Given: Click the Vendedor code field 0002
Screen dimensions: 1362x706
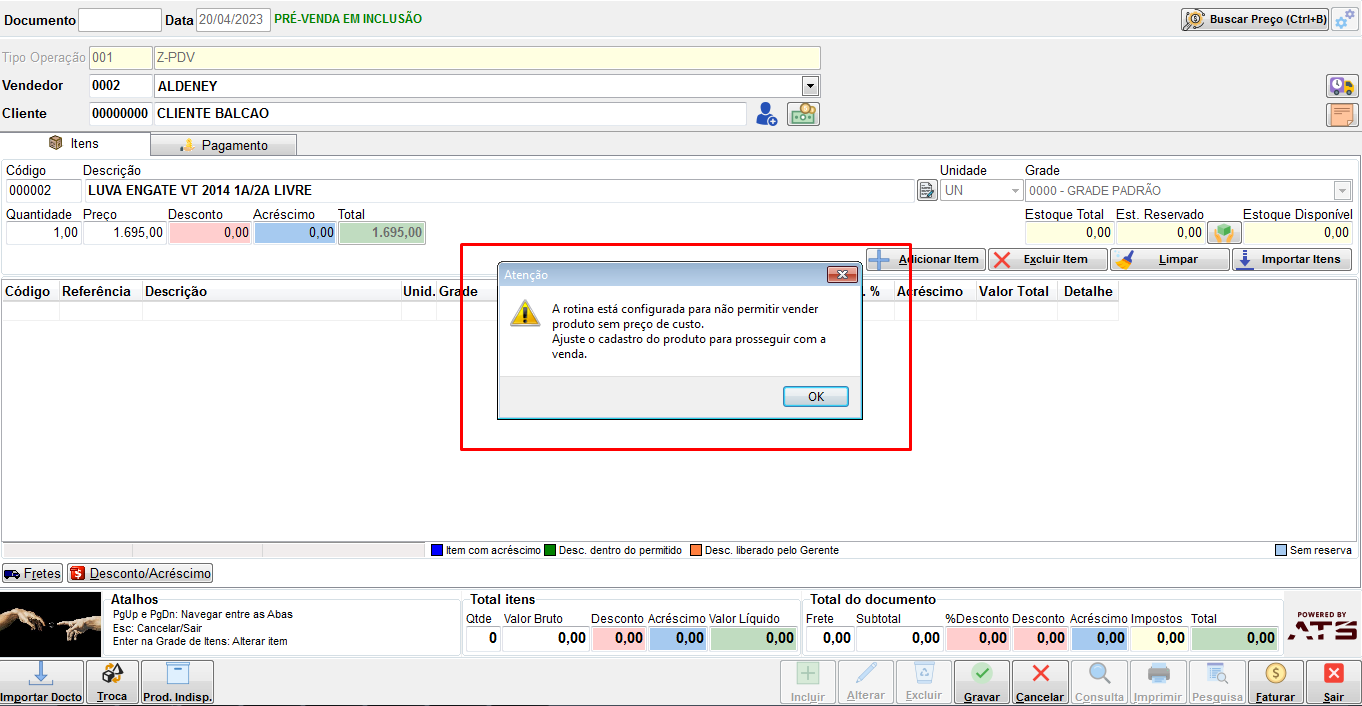Looking at the screenshot, I should coord(120,86).
